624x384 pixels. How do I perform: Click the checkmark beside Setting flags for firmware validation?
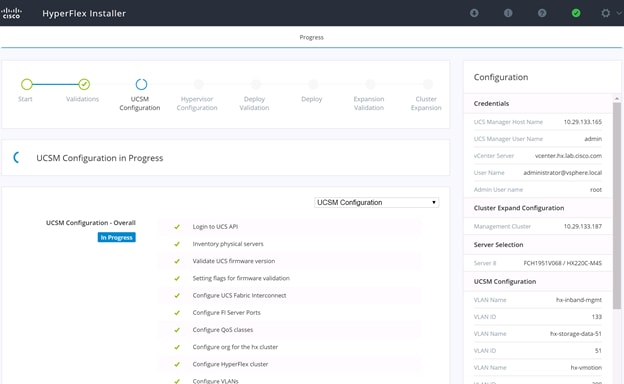(x=177, y=278)
